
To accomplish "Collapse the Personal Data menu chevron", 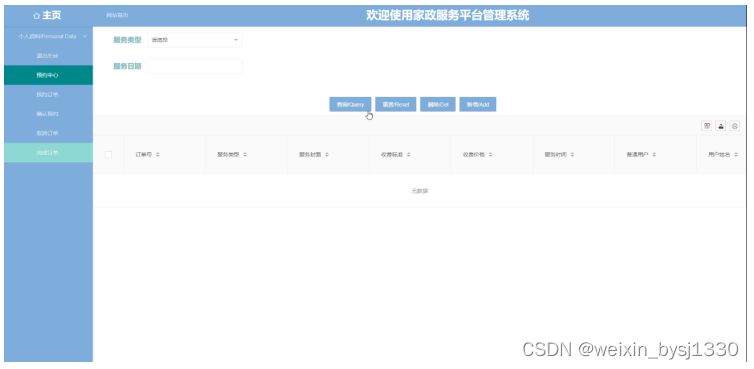I will (x=85, y=36).
